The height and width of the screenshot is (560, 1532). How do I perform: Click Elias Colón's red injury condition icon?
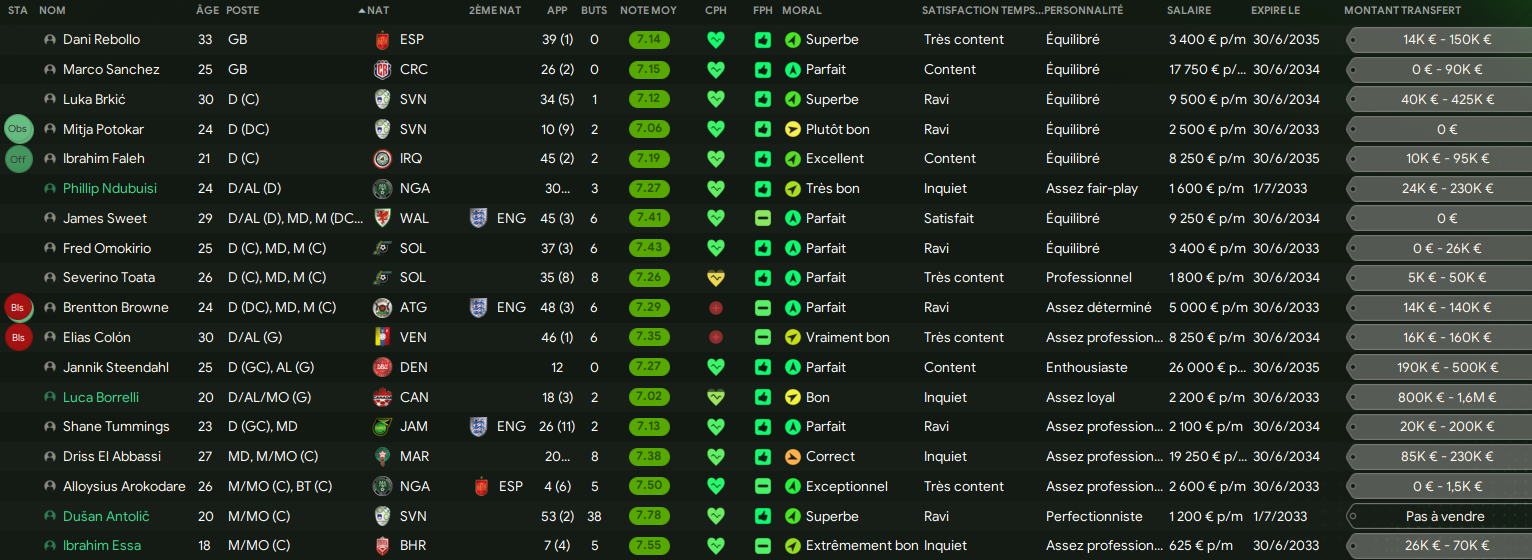[x=715, y=338]
